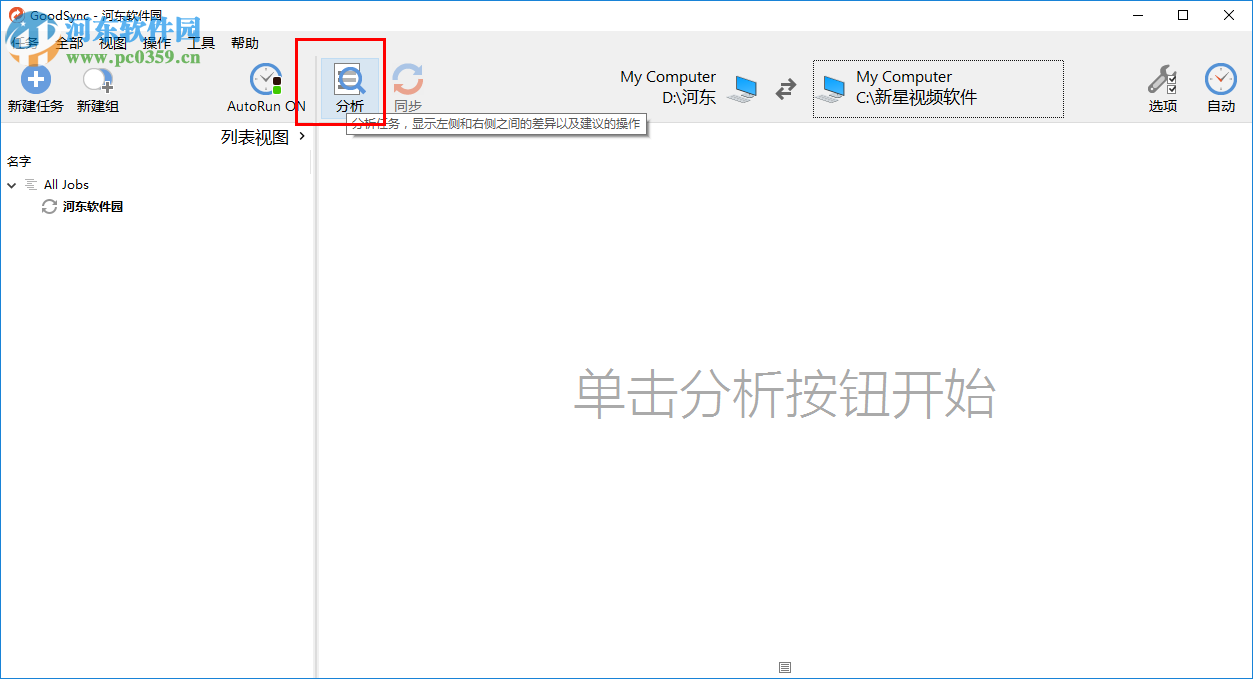
Task: Open settings via the 选项 wrench icon
Action: click(1162, 80)
